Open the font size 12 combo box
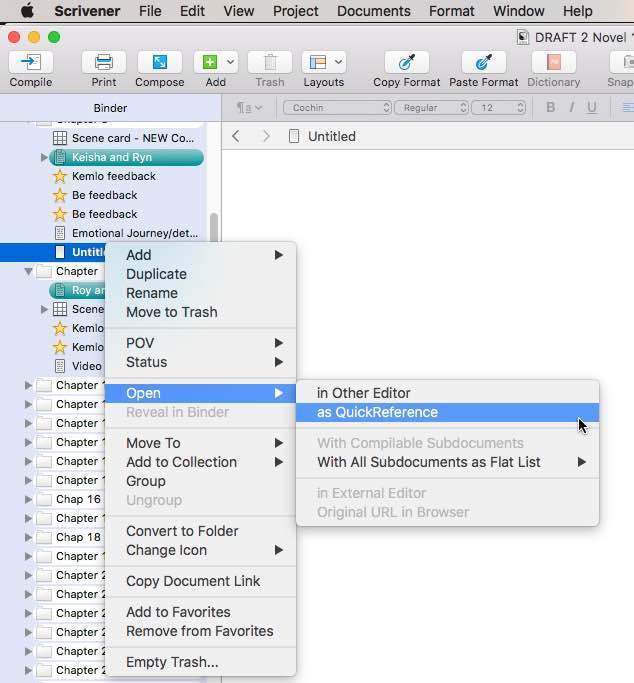634x683 pixels. point(498,108)
